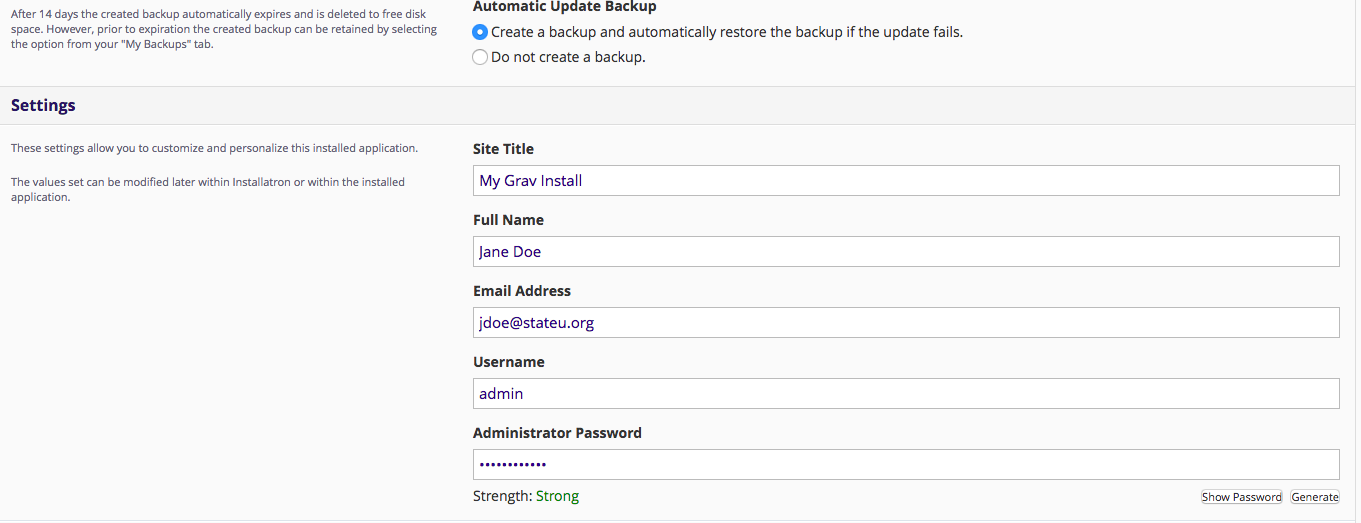Focus the Full Name field containing Jane Doe
Viewport: 1361px width, 523px height.
point(906,252)
